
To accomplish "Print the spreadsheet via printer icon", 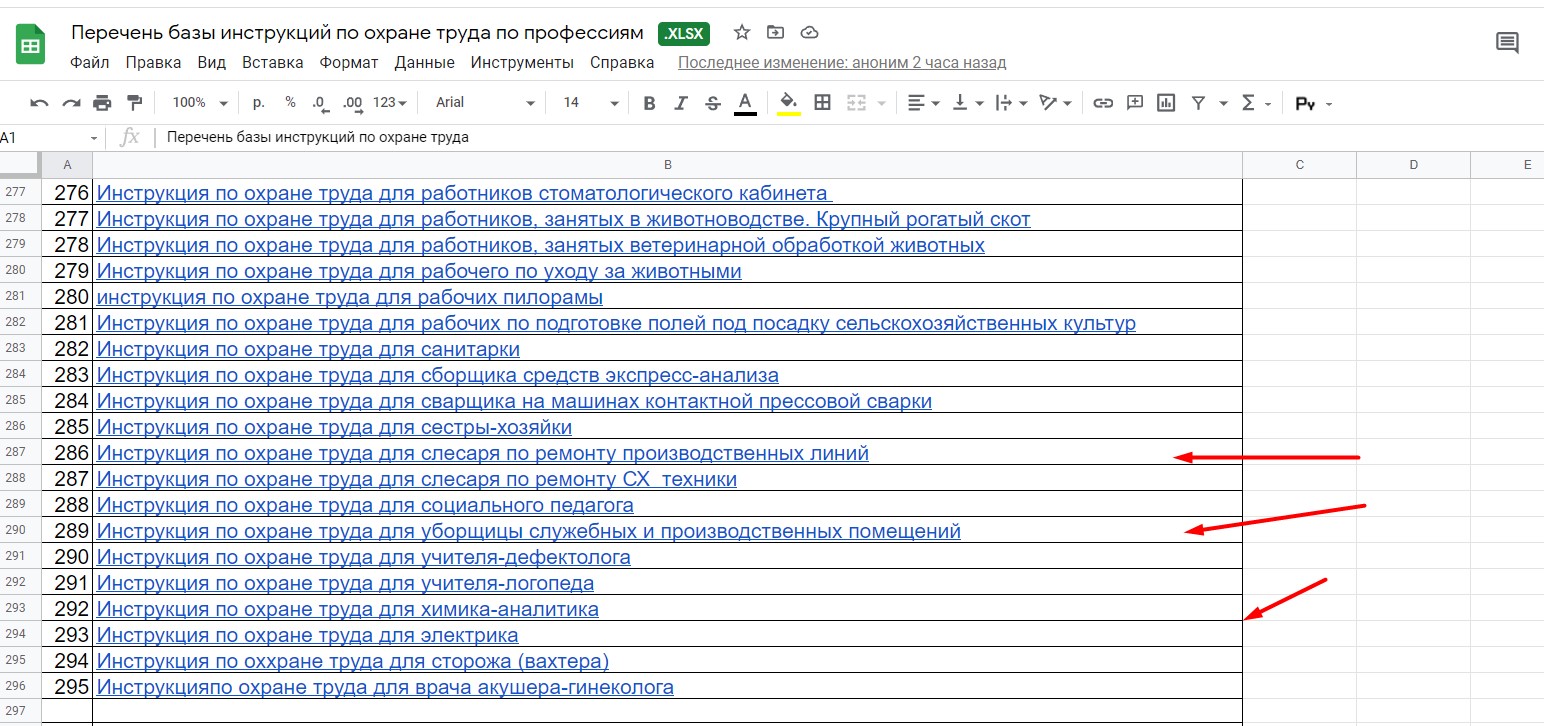I will click(102, 103).
